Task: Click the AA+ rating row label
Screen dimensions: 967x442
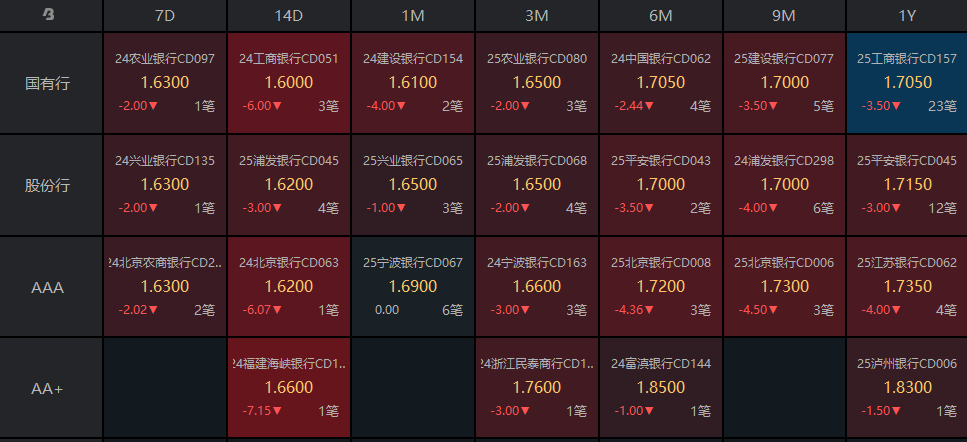Action: coord(47,389)
